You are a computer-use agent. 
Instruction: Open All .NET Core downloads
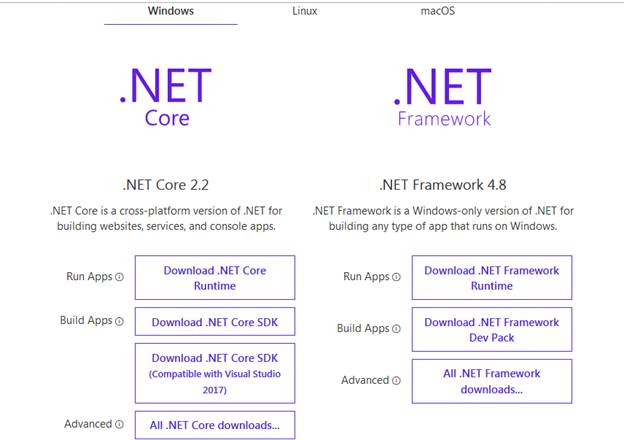click(215, 425)
